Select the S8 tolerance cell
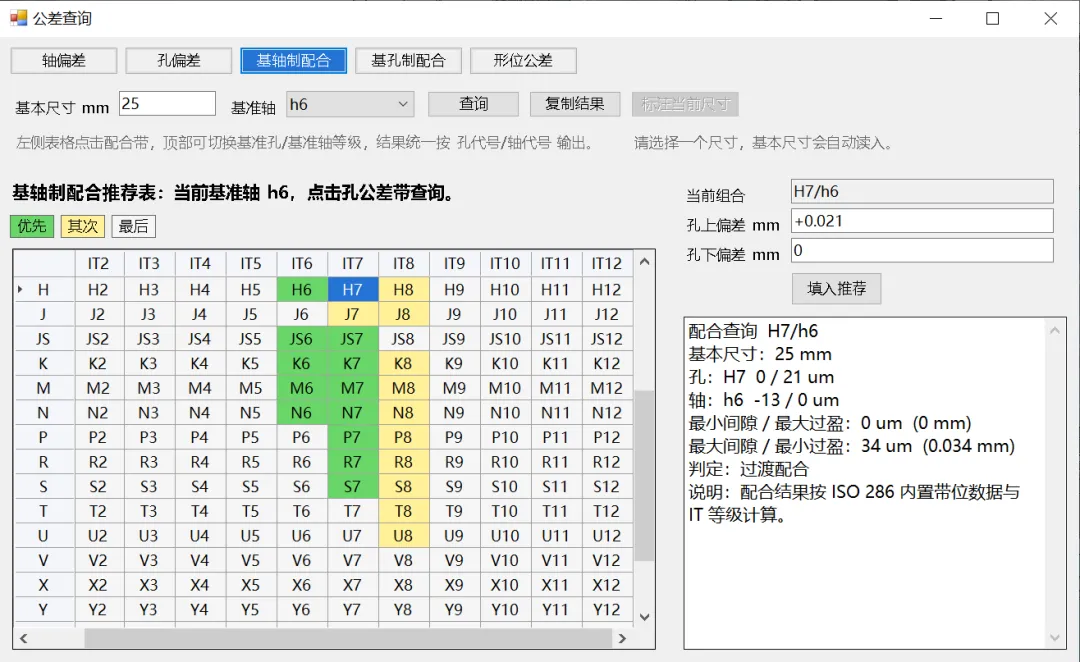The width and height of the screenshot is (1080, 662). (x=404, y=486)
